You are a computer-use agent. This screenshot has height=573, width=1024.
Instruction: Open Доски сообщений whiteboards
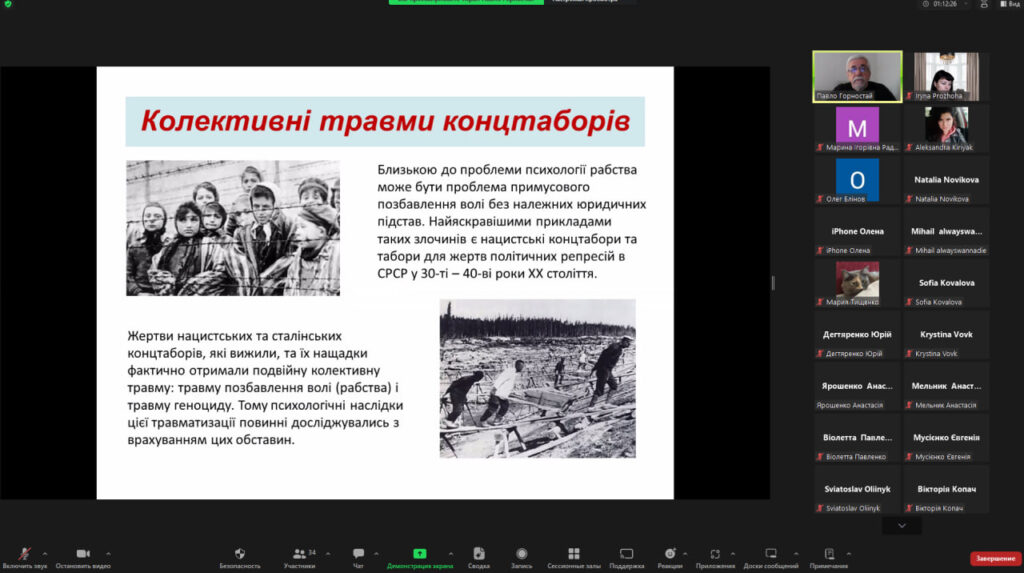[771, 554]
